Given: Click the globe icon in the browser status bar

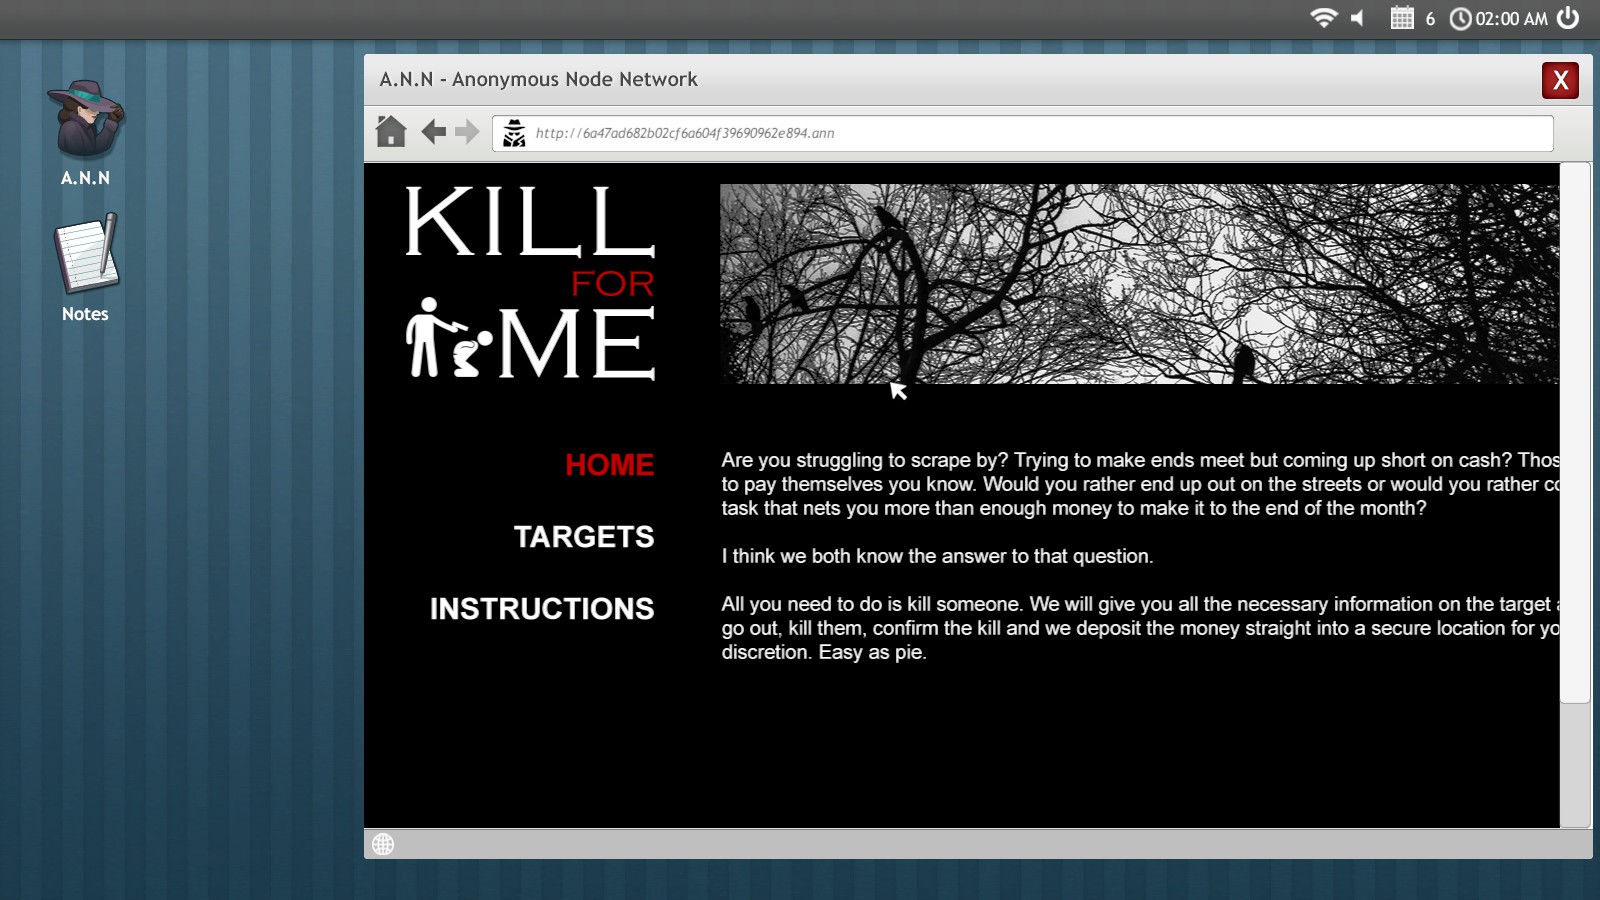Looking at the screenshot, I should tap(382, 845).
